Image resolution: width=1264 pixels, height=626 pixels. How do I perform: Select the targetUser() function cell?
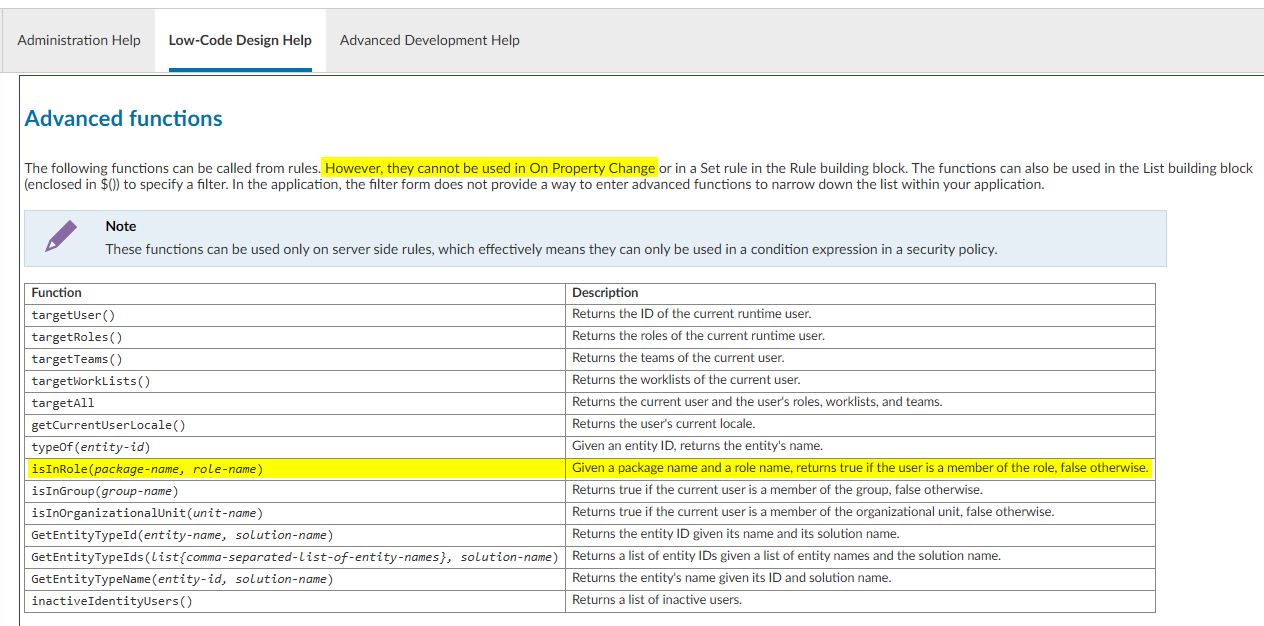73,315
